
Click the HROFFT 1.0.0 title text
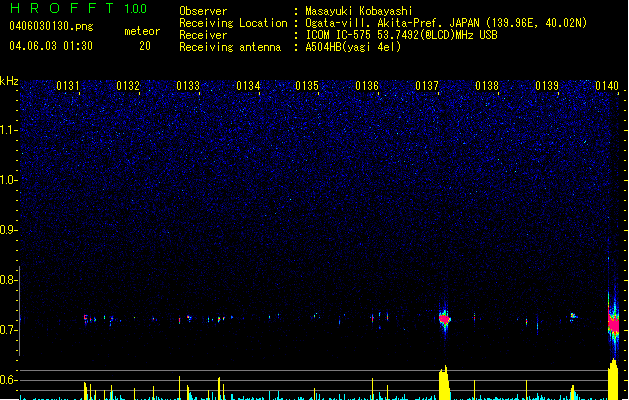click(78, 8)
